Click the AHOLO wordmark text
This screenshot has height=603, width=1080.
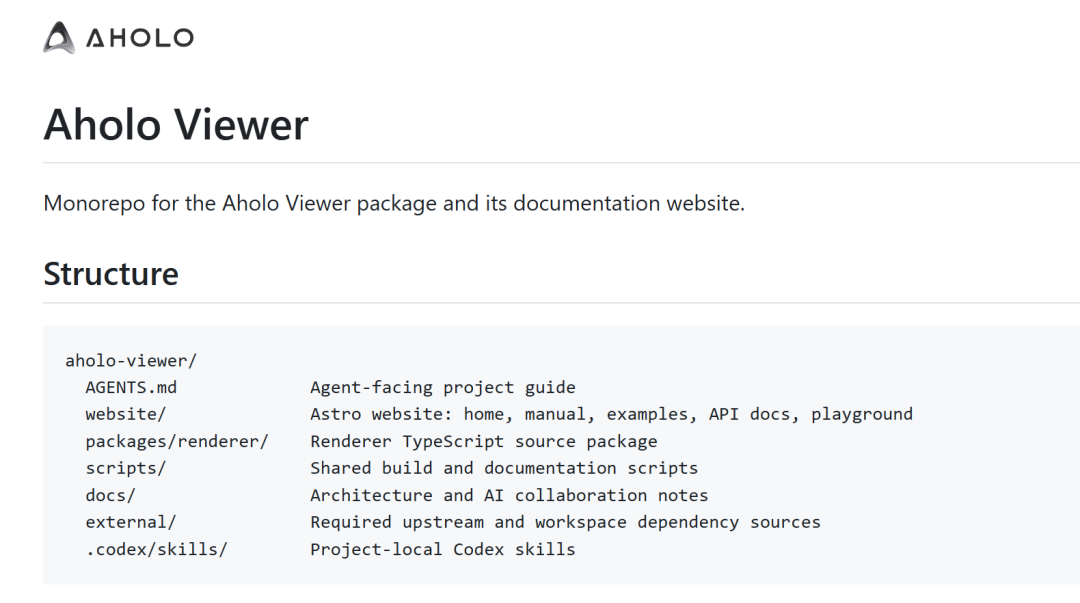(140, 38)
